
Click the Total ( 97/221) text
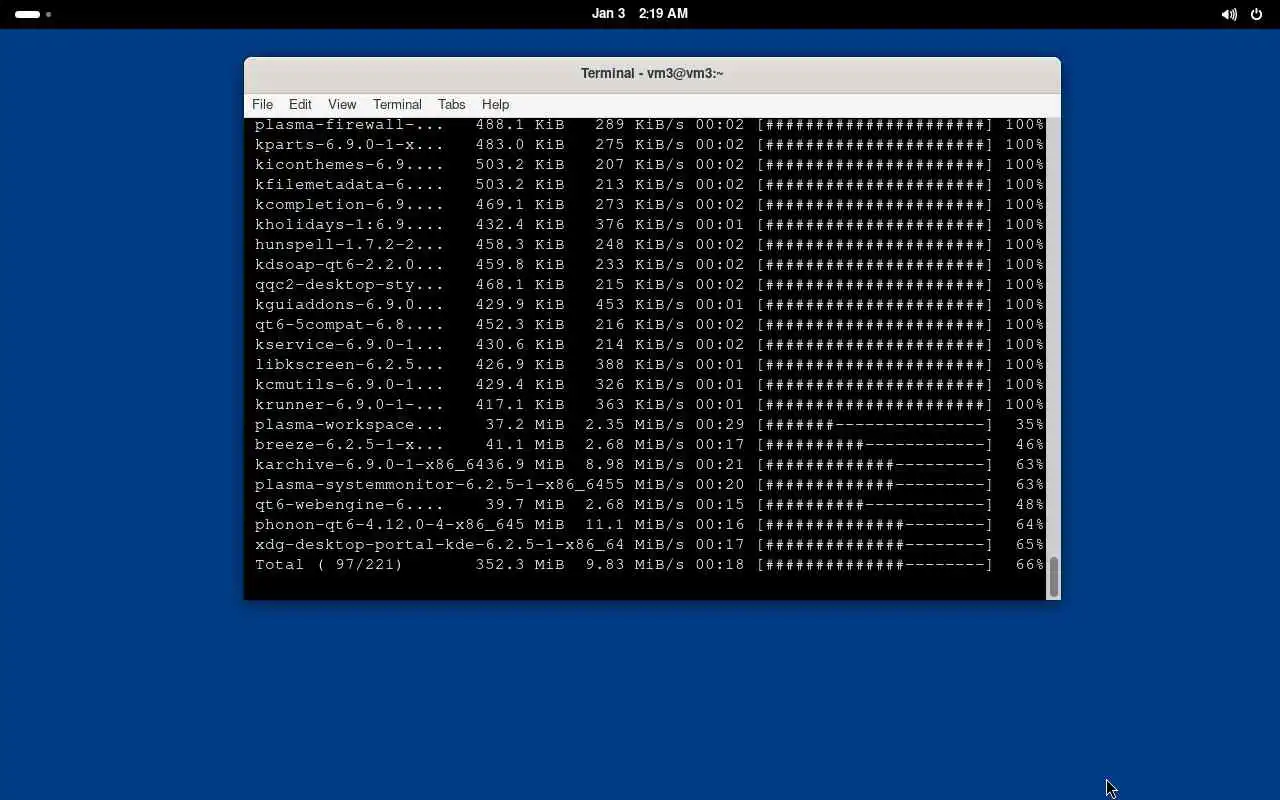pos(329,565)
